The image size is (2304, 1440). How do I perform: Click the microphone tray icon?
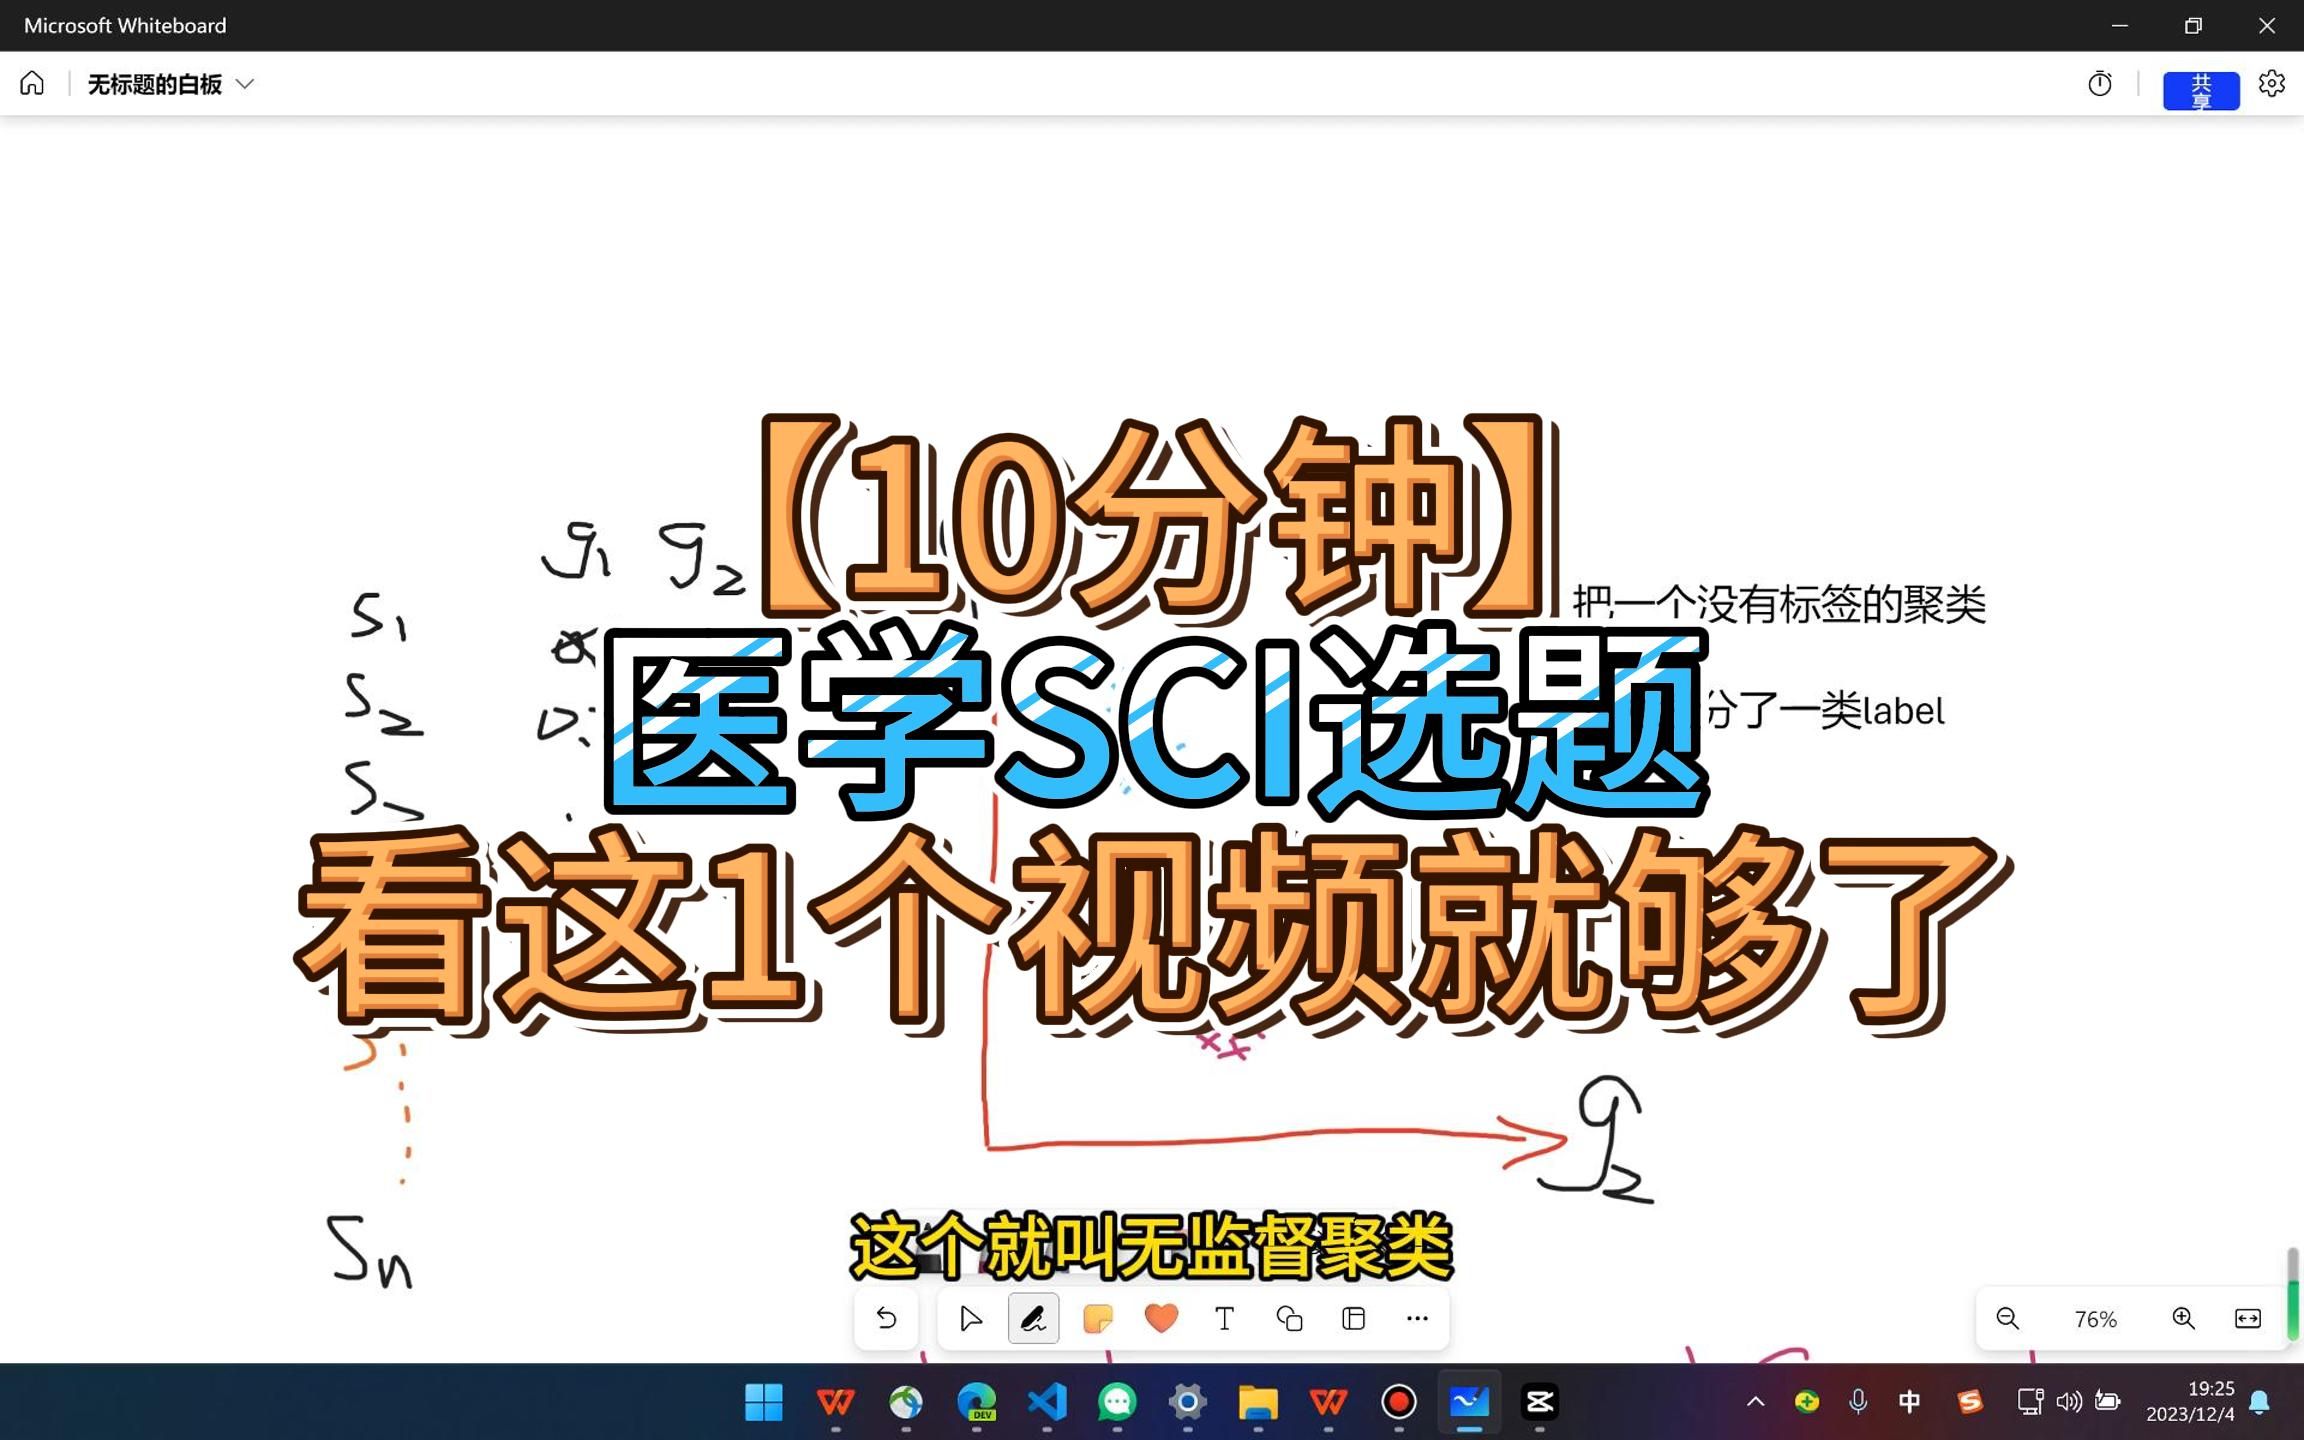tap(1858, 1402)
